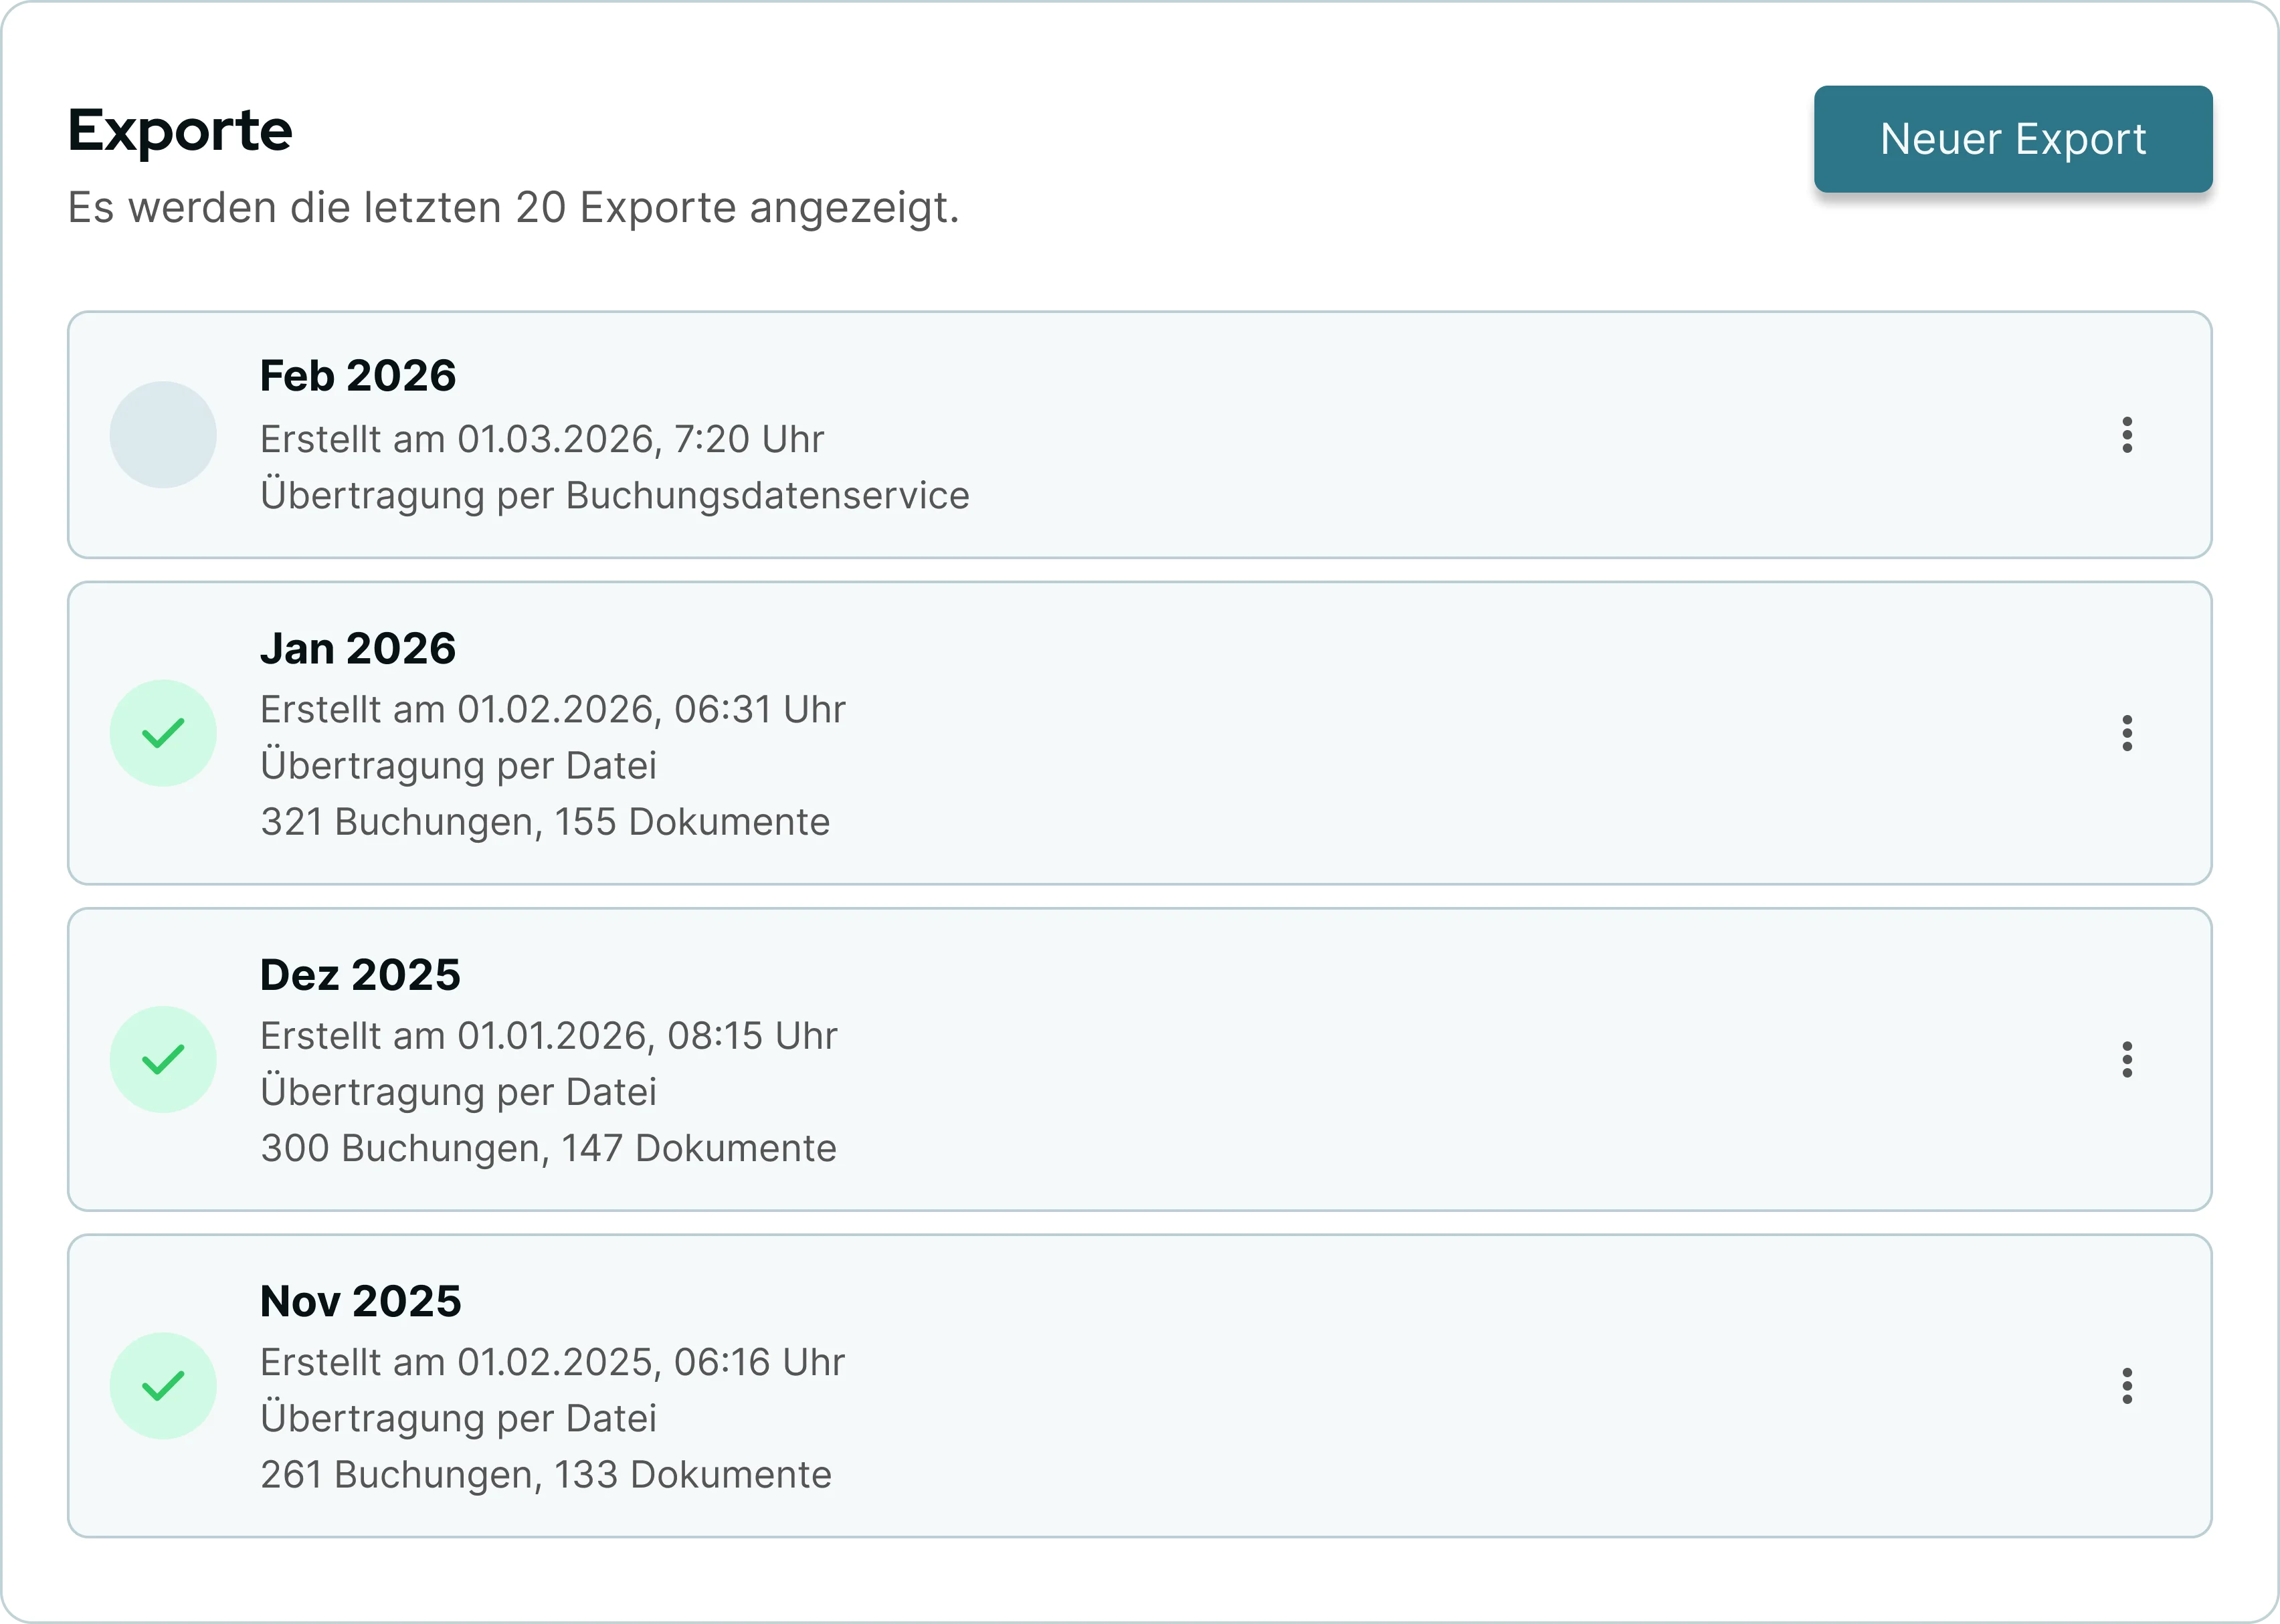Click 'Übertragung per Datei' in Nov 2025 card
This screenshot has height=1624, width=2280.
[x=458, y=1418]
